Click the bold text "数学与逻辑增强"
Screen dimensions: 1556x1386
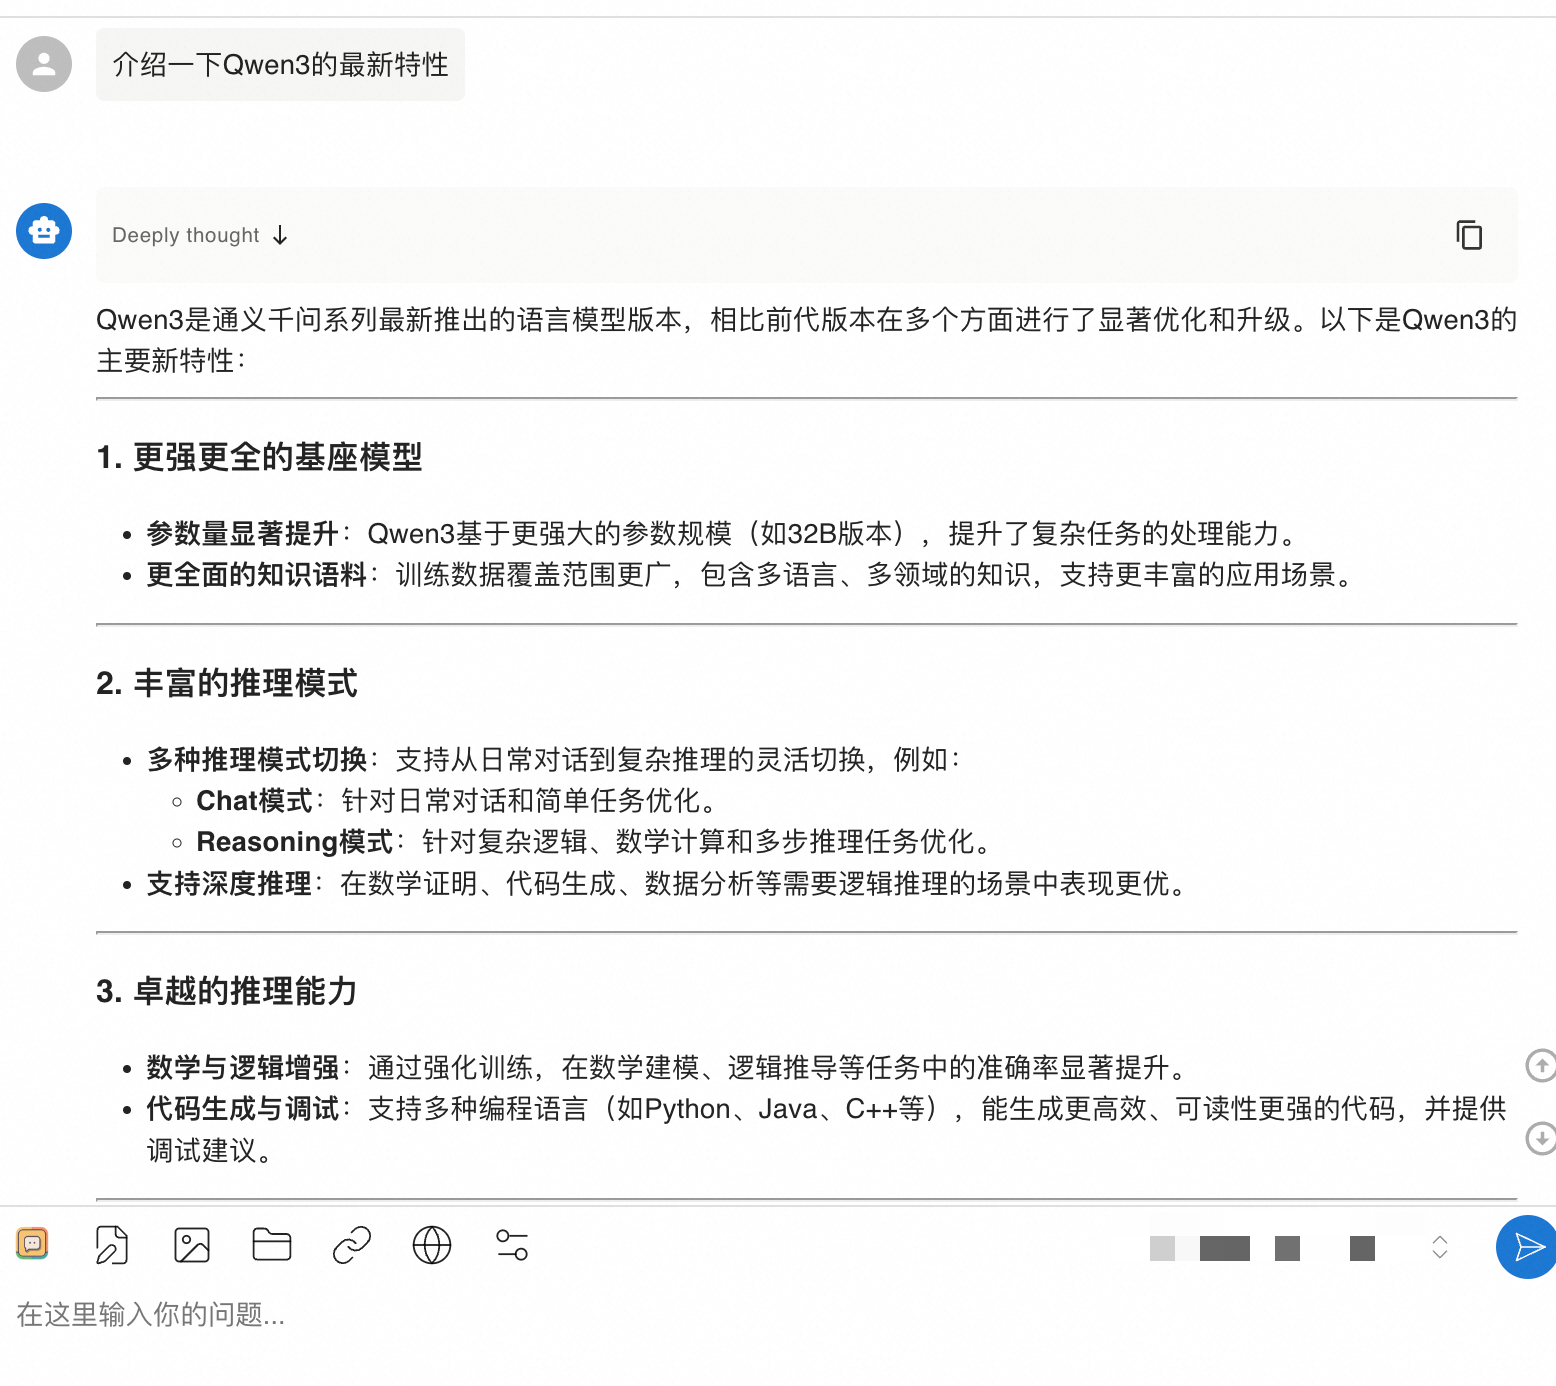coord(243,1067)
